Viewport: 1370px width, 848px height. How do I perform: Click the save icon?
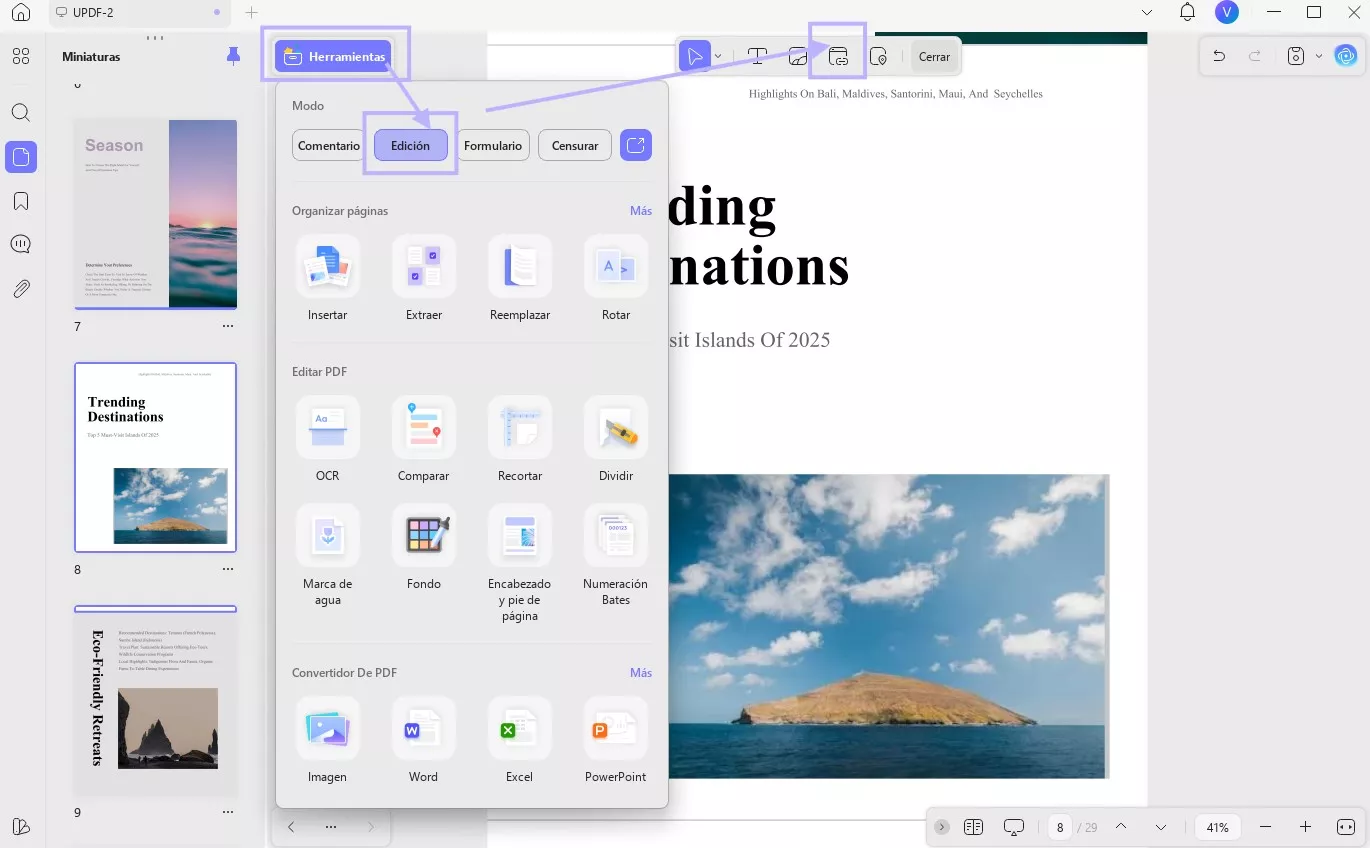coord(1296,56)
